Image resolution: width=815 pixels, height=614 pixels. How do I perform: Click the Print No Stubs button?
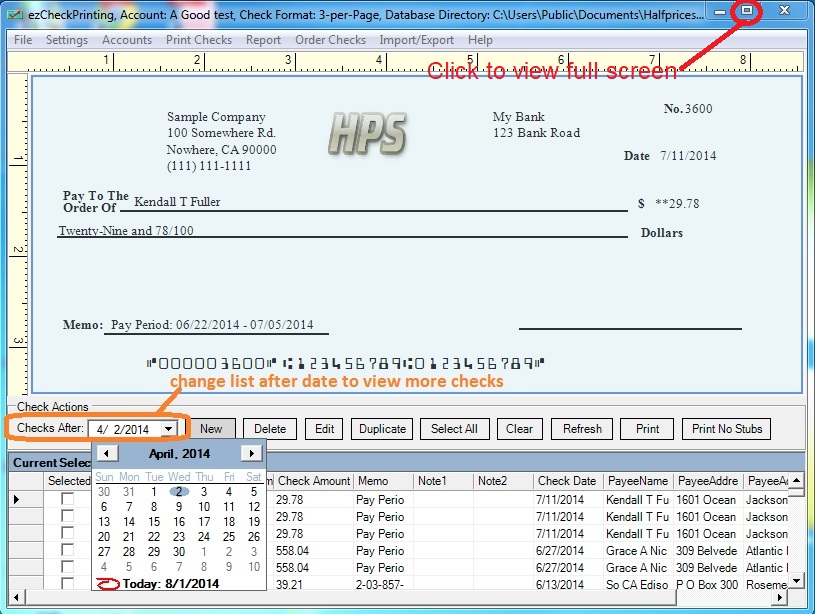pyautogui.click(x=727, y=429)
